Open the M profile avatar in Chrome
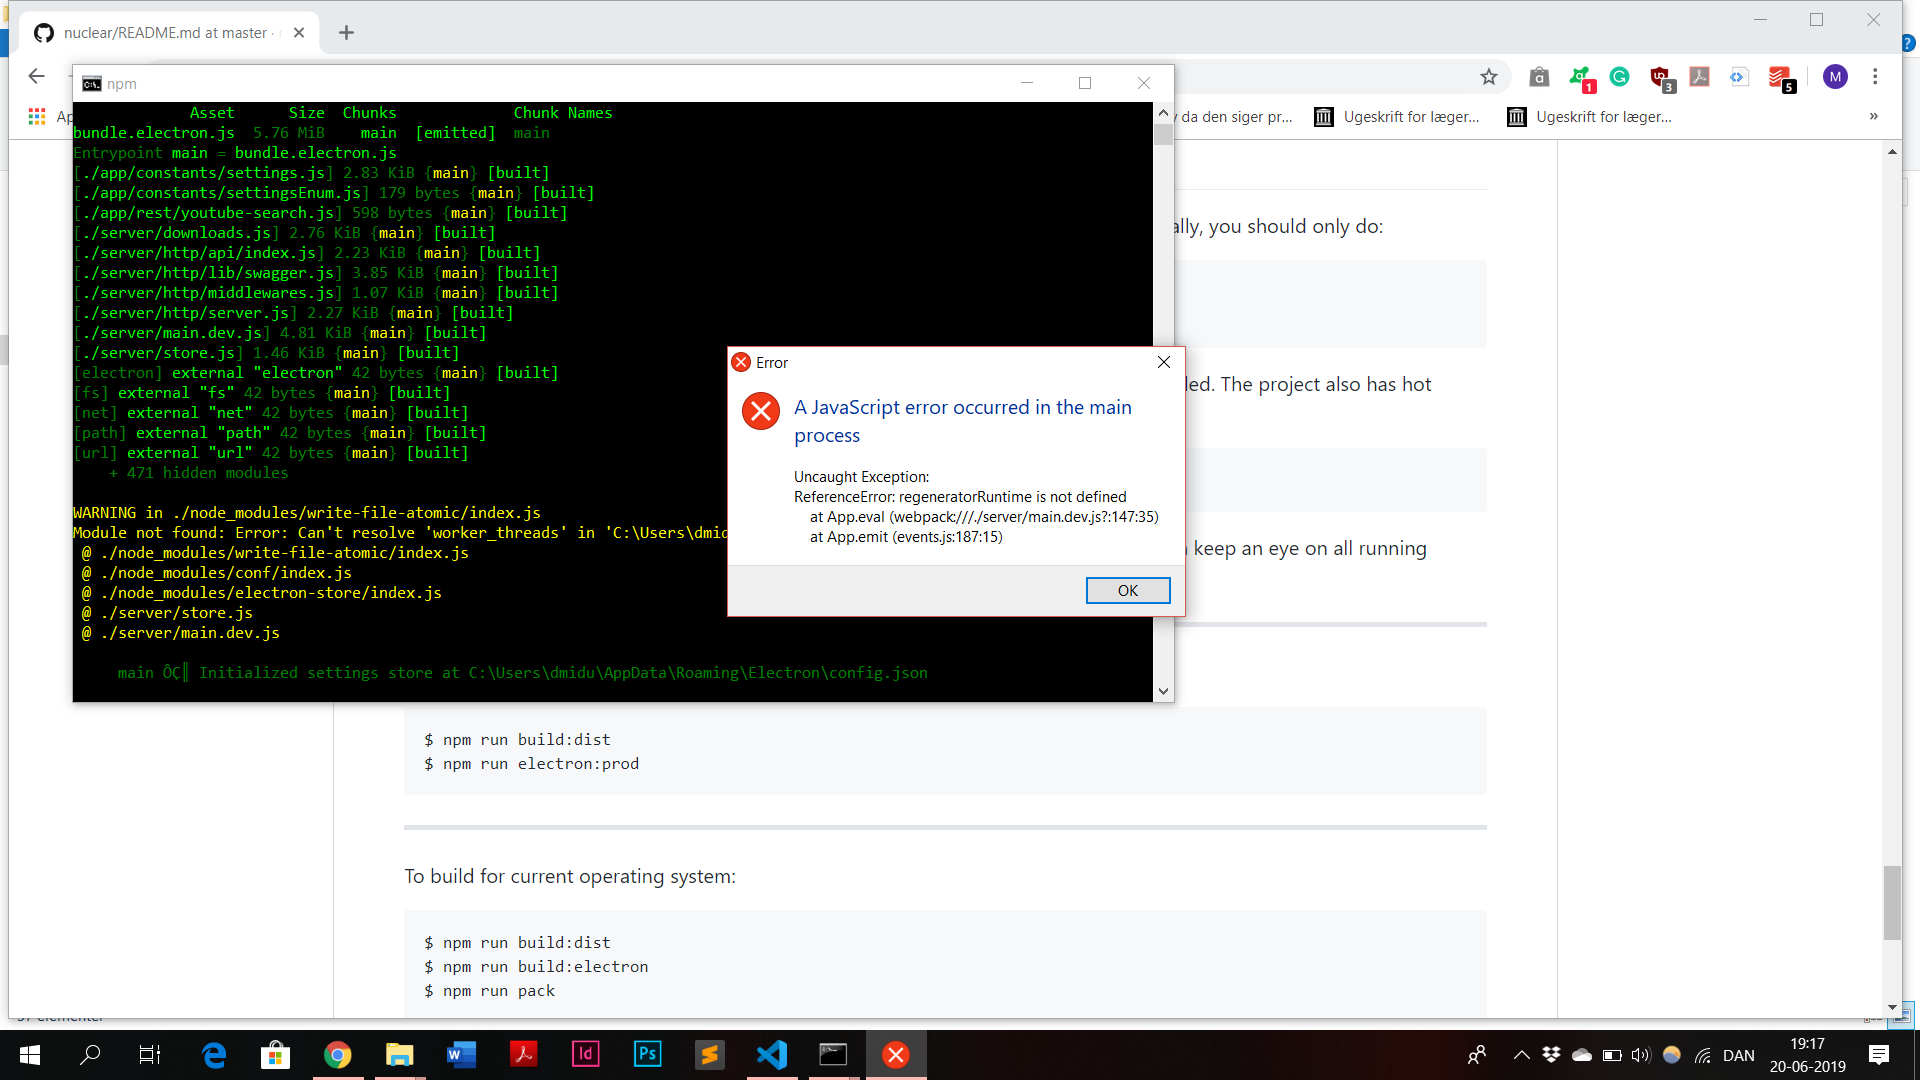1920x1080 pixels. point(1836,76)
